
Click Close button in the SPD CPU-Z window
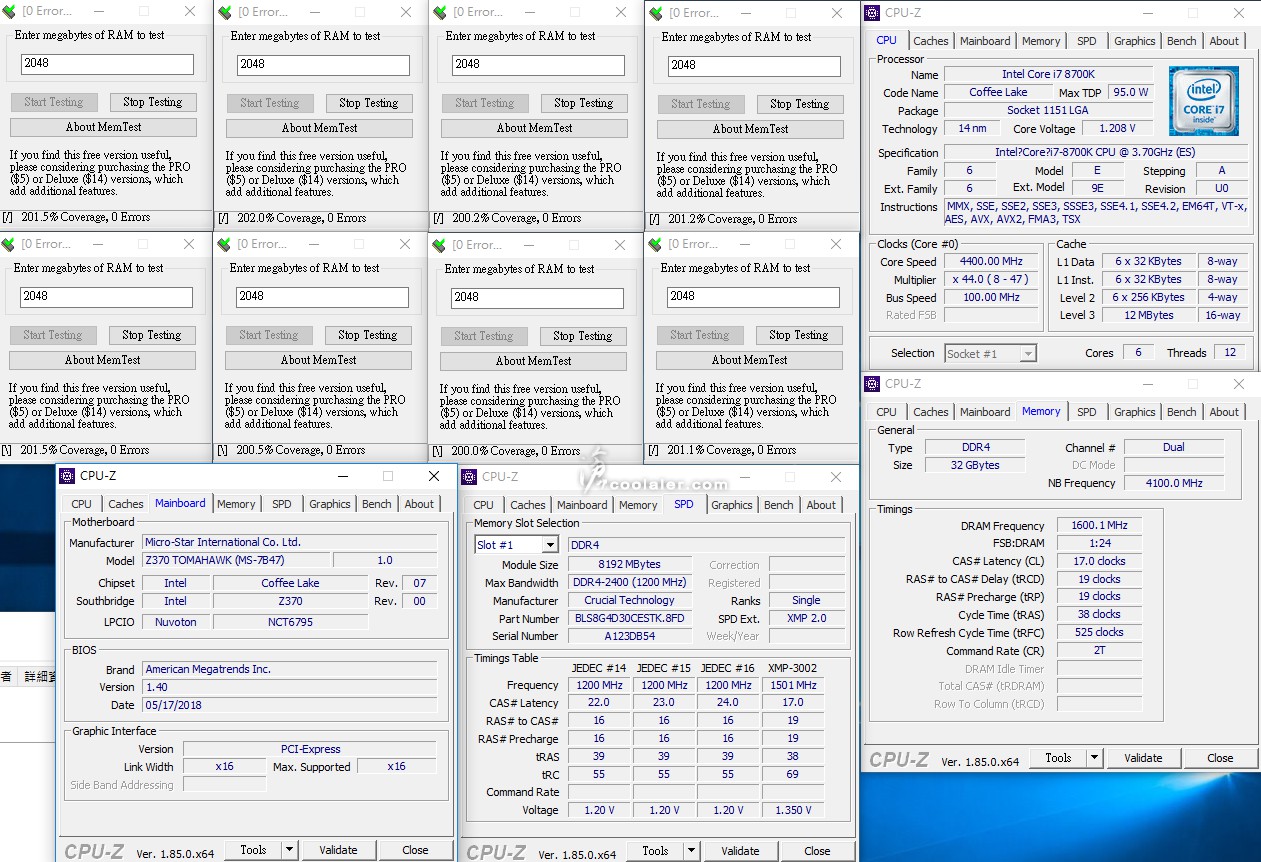[817, 851]
